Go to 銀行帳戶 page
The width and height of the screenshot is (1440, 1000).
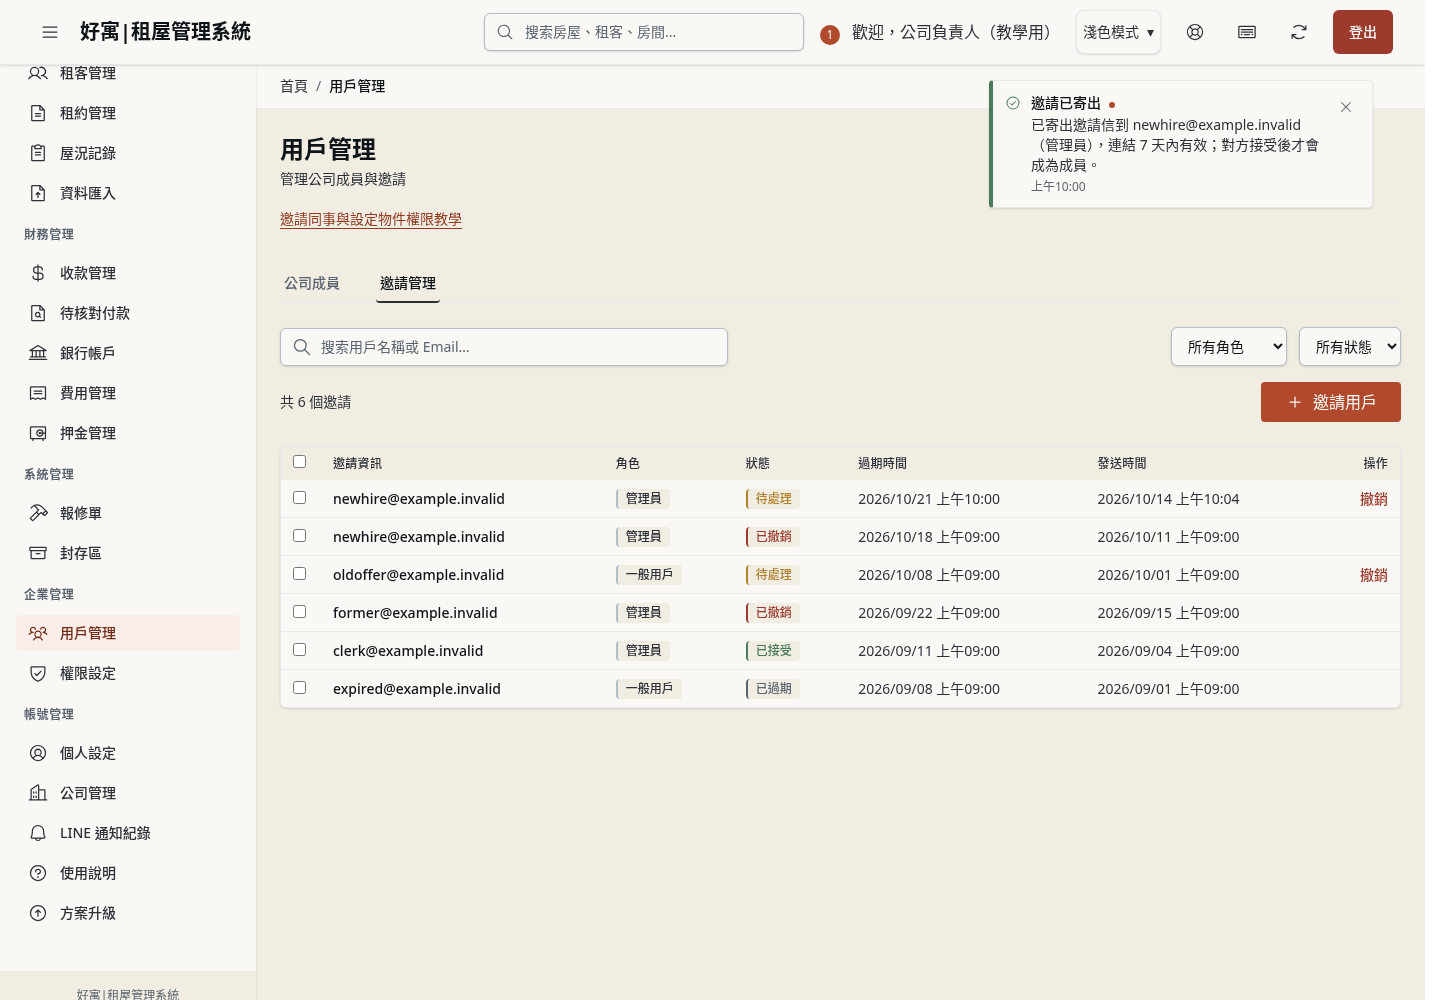click(x=128, y=353)
